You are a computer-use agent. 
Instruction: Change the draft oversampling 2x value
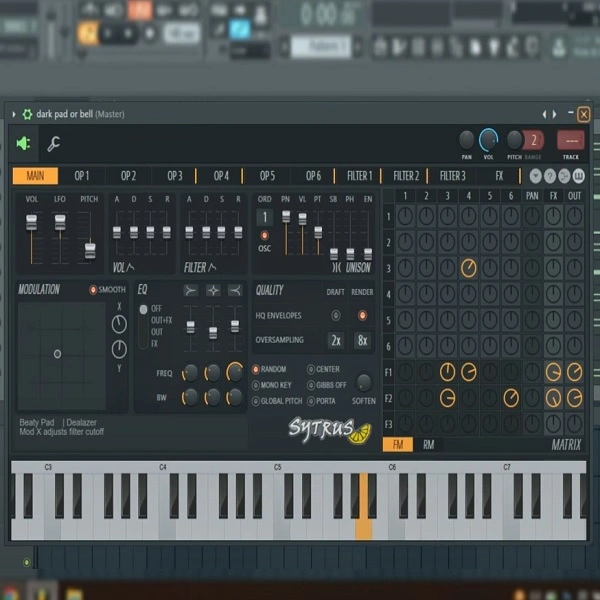pos(336,340)
